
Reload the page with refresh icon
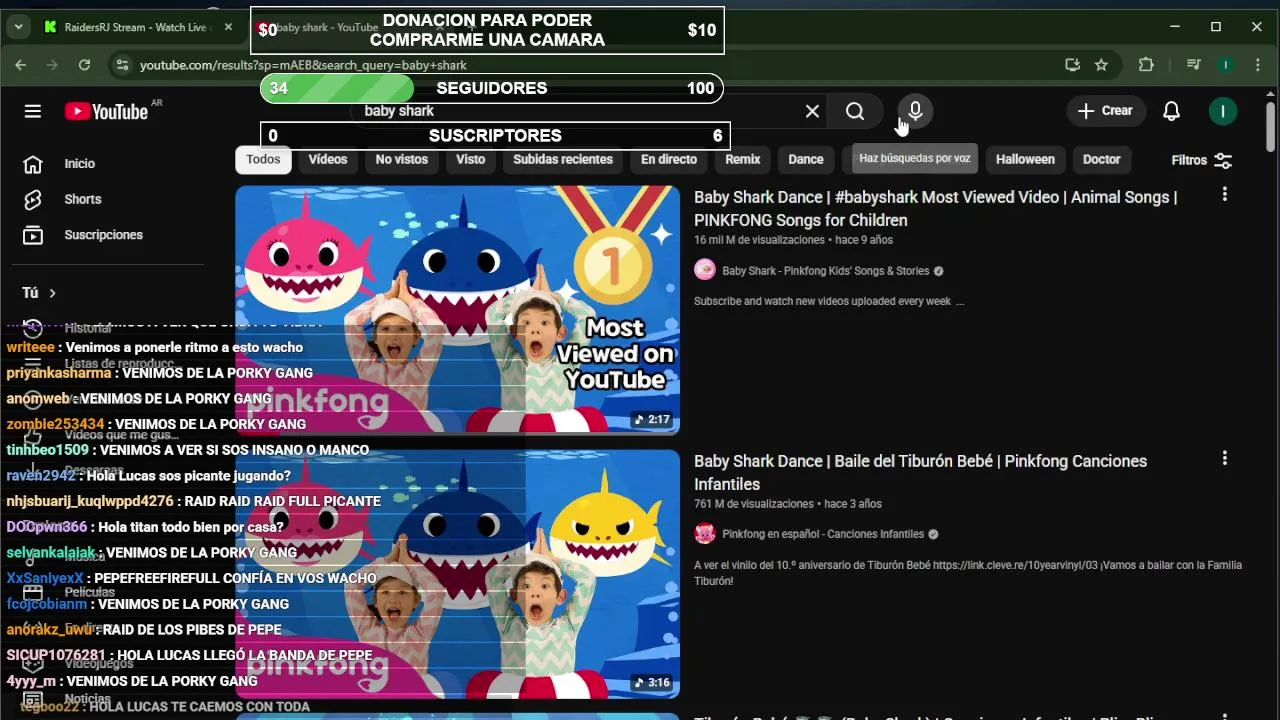pos(84,65)
